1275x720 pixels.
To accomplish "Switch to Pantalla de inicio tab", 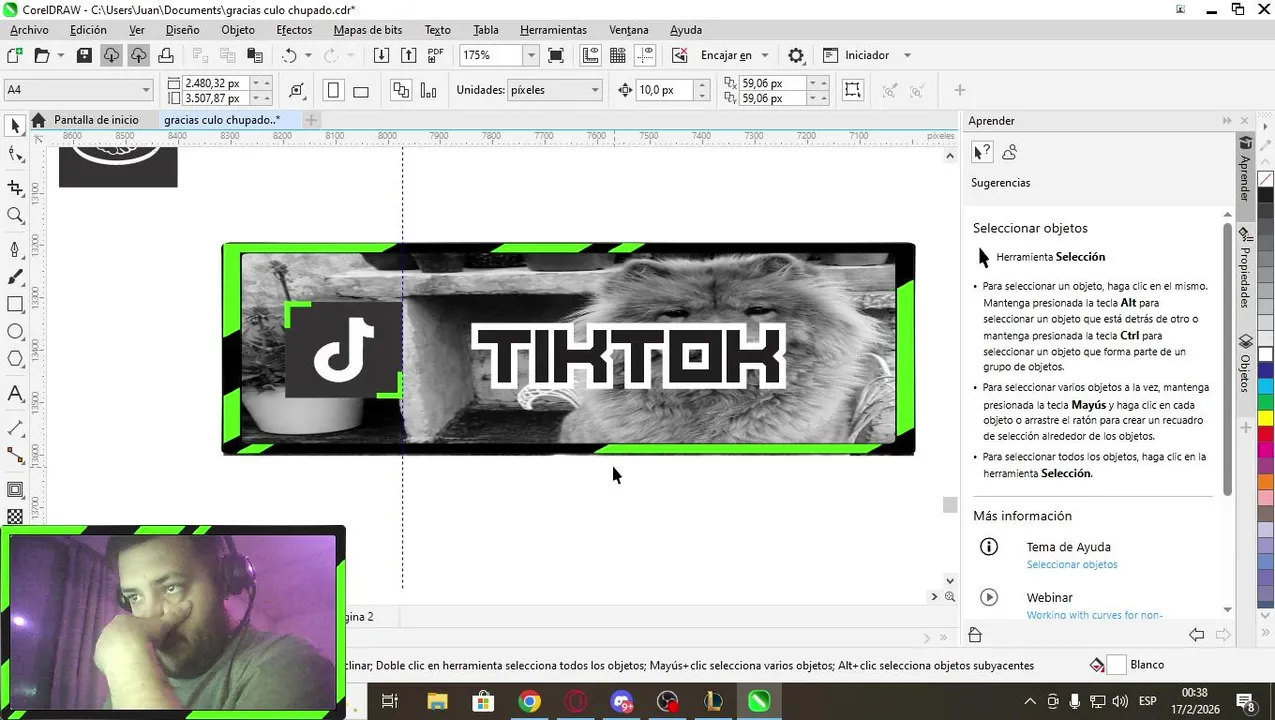I will point(96,120).
